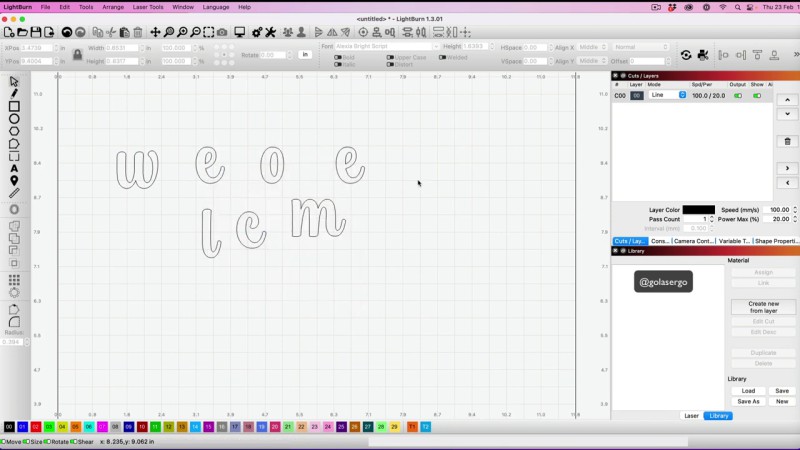
Task: Click the Save file icon
Action: [x=36, y=33]
